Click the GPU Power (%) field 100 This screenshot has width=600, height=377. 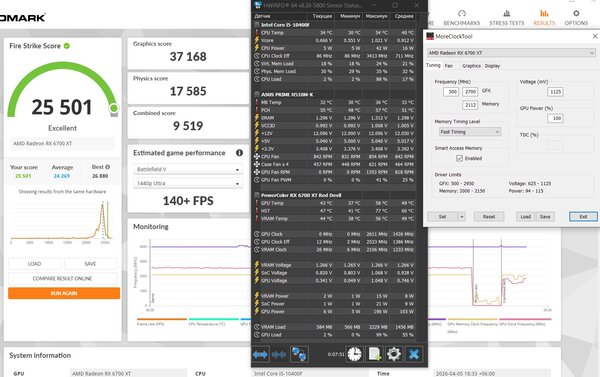pos(555,118)
